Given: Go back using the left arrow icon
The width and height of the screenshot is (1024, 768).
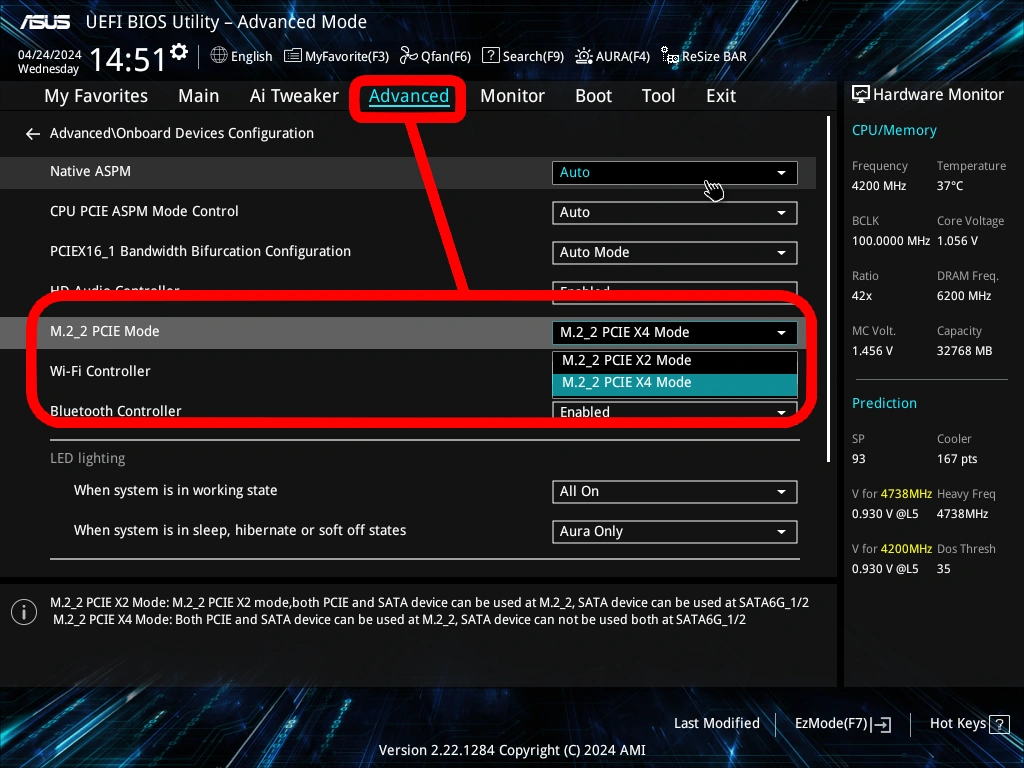Looking at the screenshot, I should 33,134.
